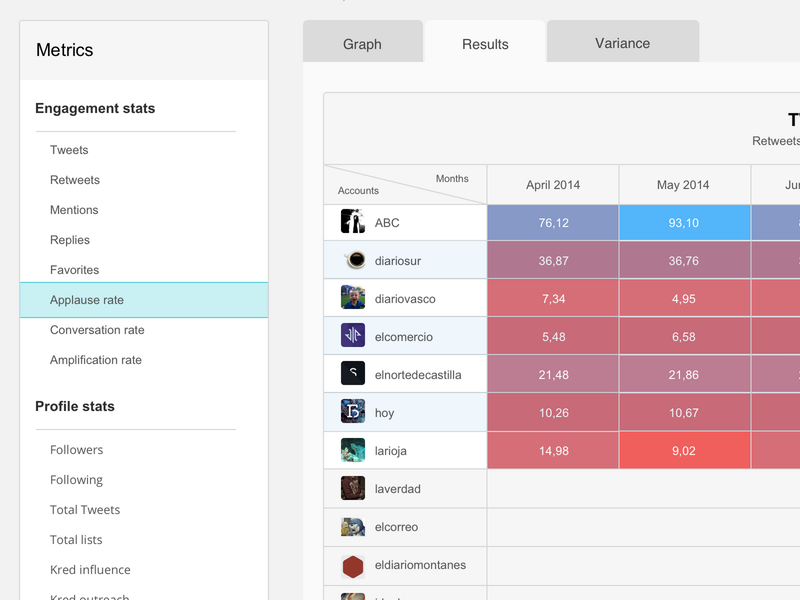Click the larioja account avatar
Screen dimensions: 800x600
pyautogui.click(x=352, y=450)
